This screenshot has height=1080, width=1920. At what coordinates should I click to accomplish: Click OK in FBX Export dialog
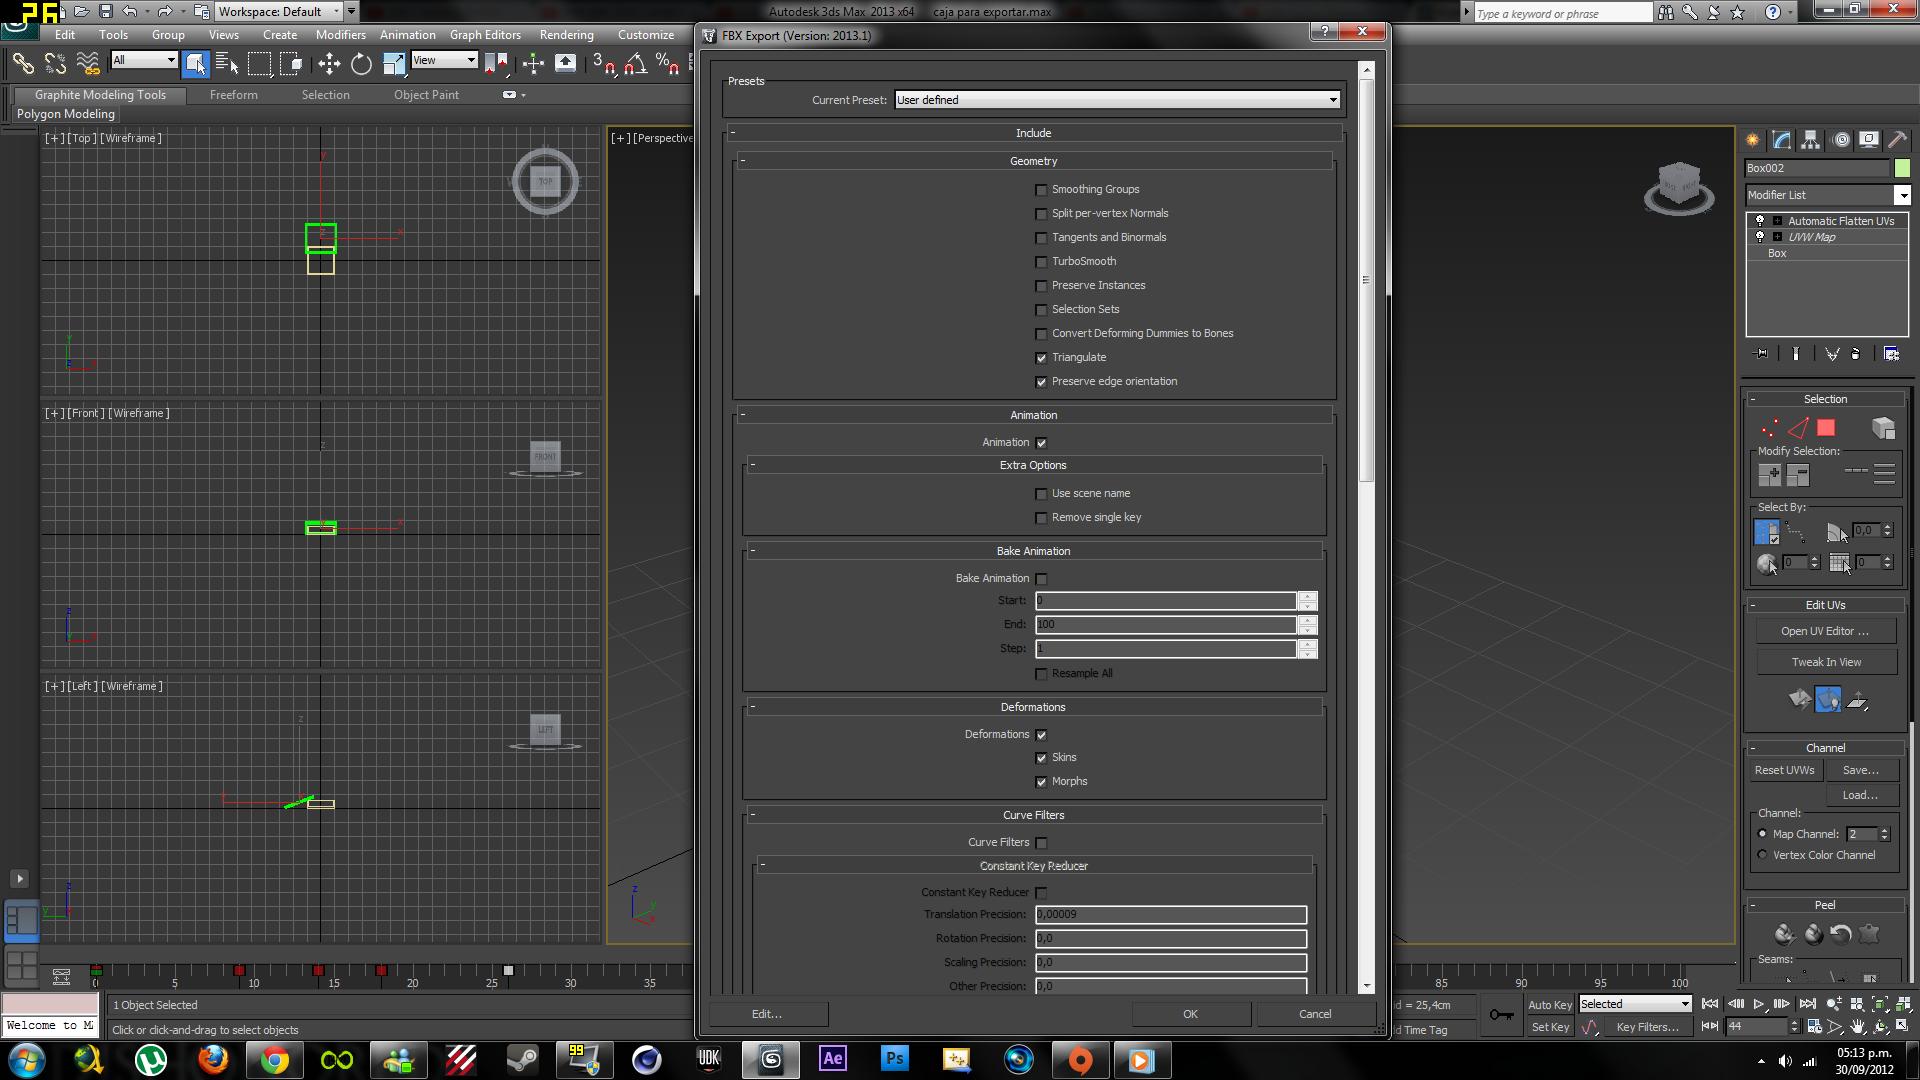pos(1190,1014)
